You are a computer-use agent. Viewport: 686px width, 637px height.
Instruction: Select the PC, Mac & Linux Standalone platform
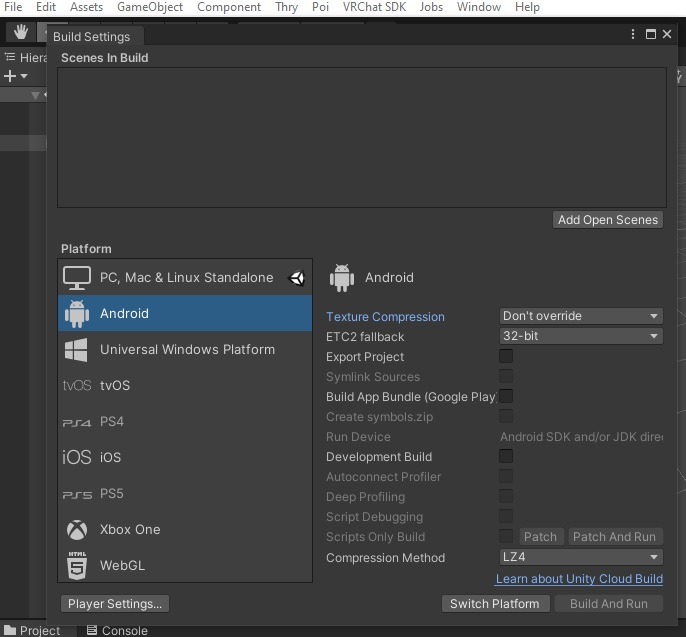click(185, 277)
